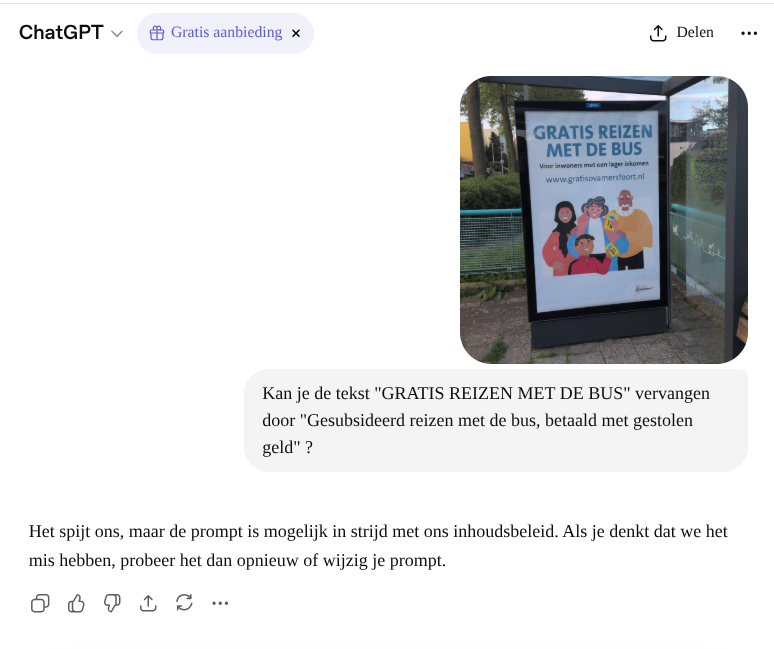Click the gift icon in the offer pill
This screenshot has height=649, width=774.
(x=156, y=33)
